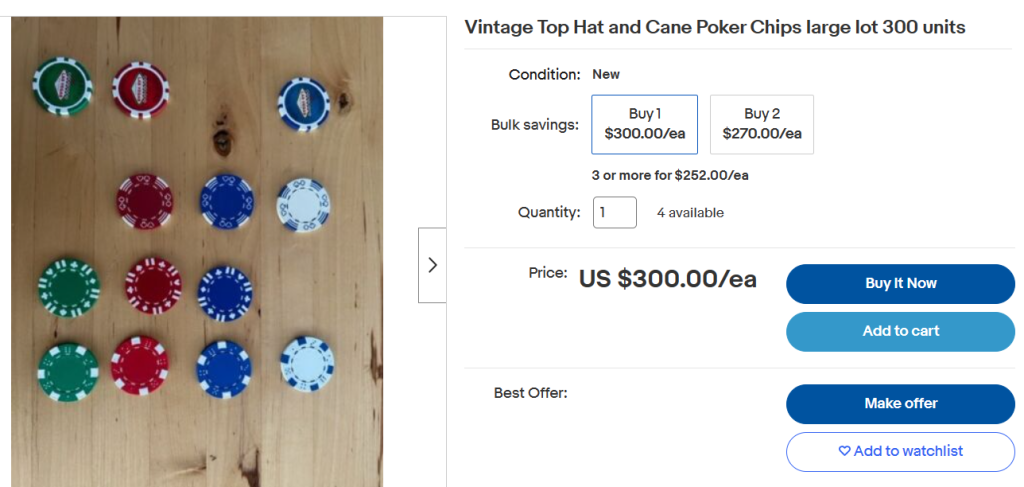Click the listing title text
Viewport: 1024px width, 487px height.
click(714, 27)
